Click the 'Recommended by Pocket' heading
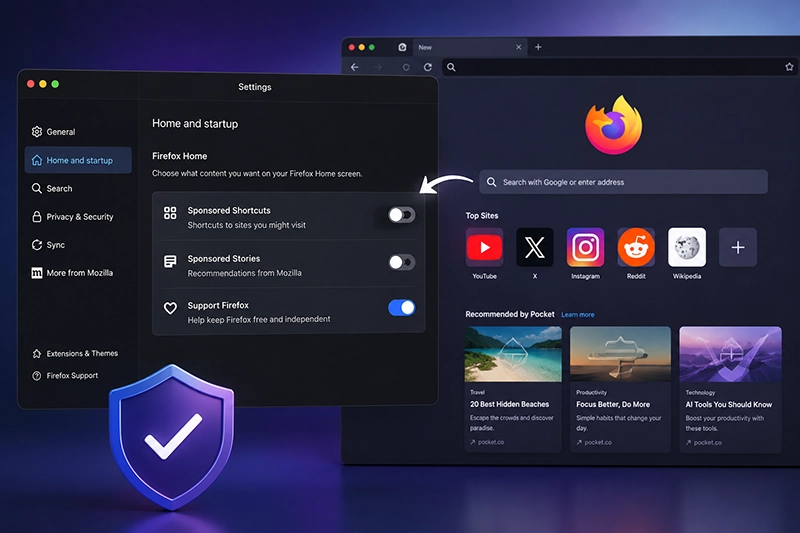 [510, 314]
